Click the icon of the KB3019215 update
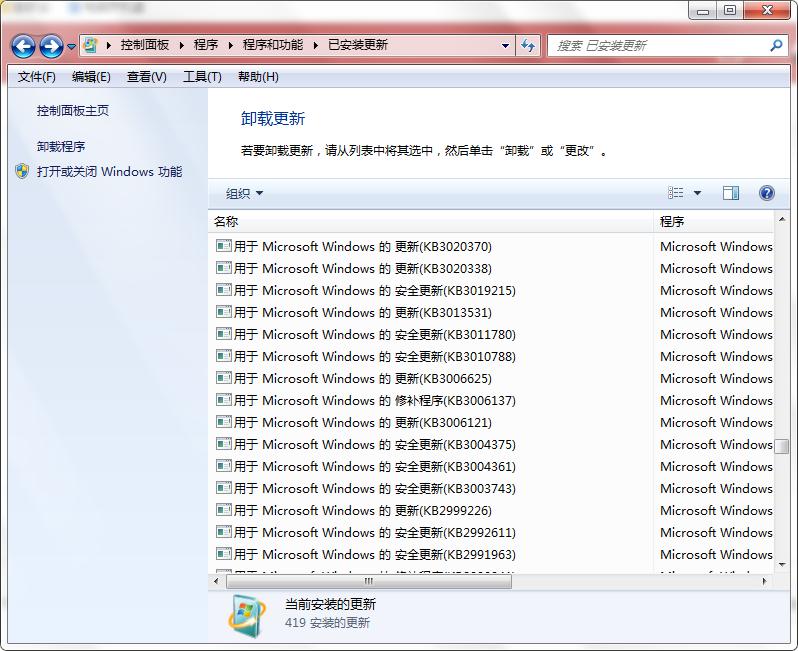The image size is (798, 651). [223, 290]
